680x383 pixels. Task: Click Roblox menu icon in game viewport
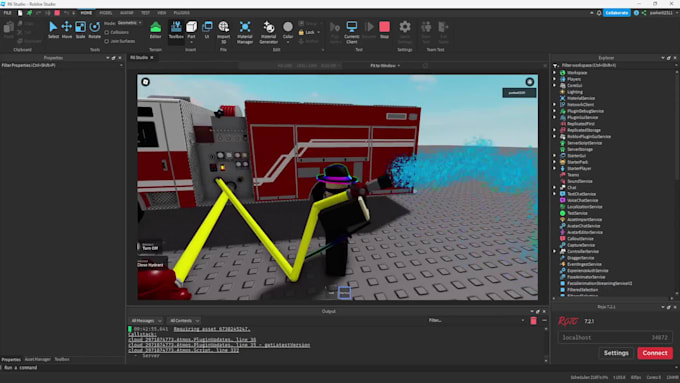coord(146,82)
